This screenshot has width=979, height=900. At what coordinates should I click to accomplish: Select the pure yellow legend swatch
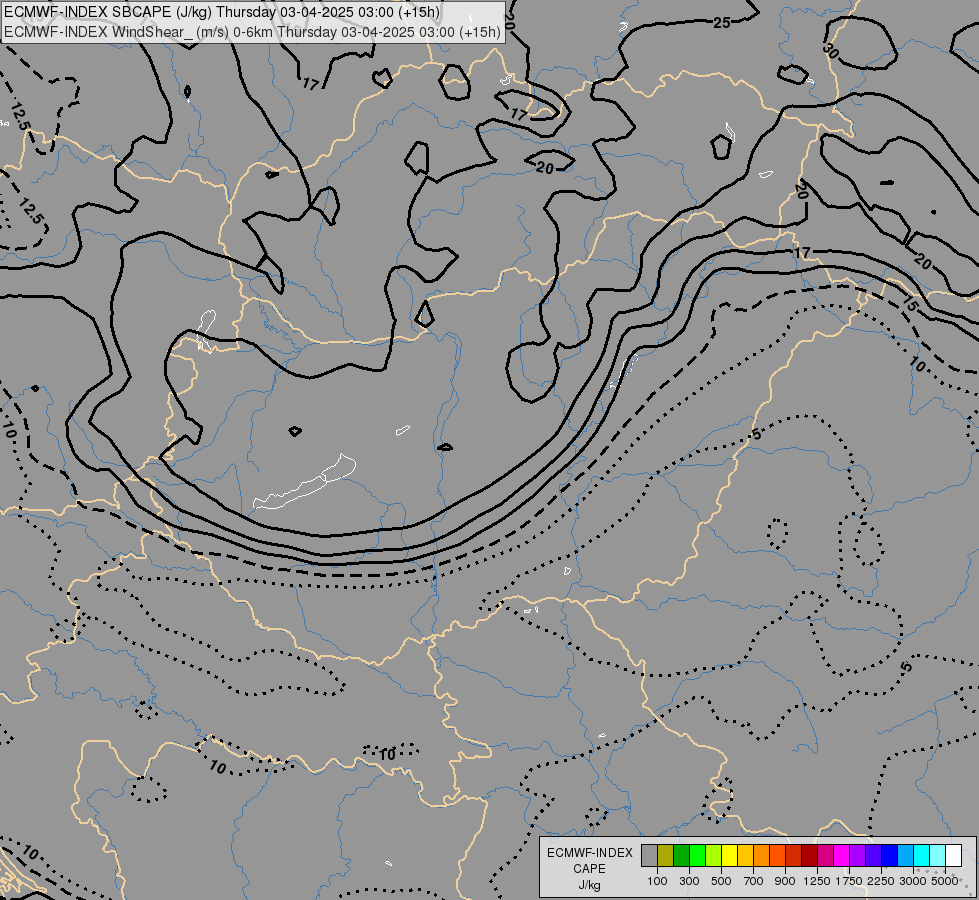click(729, 856)
